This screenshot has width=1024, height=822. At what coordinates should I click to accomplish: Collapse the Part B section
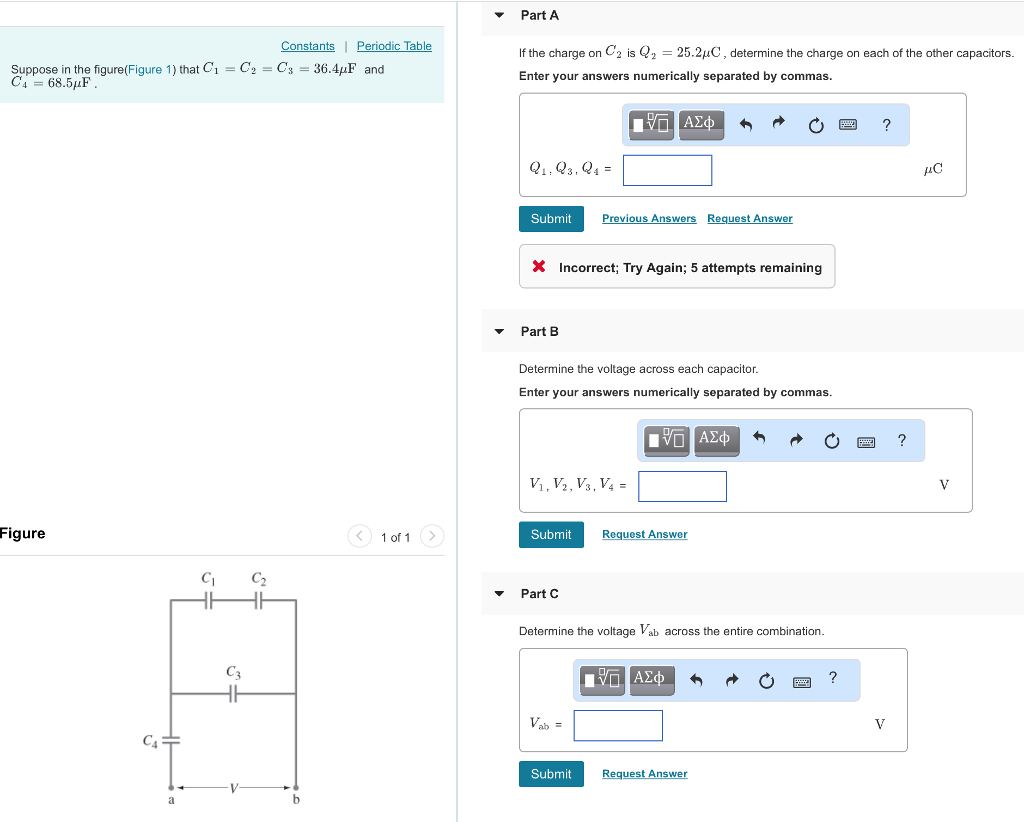coord(498,331)
